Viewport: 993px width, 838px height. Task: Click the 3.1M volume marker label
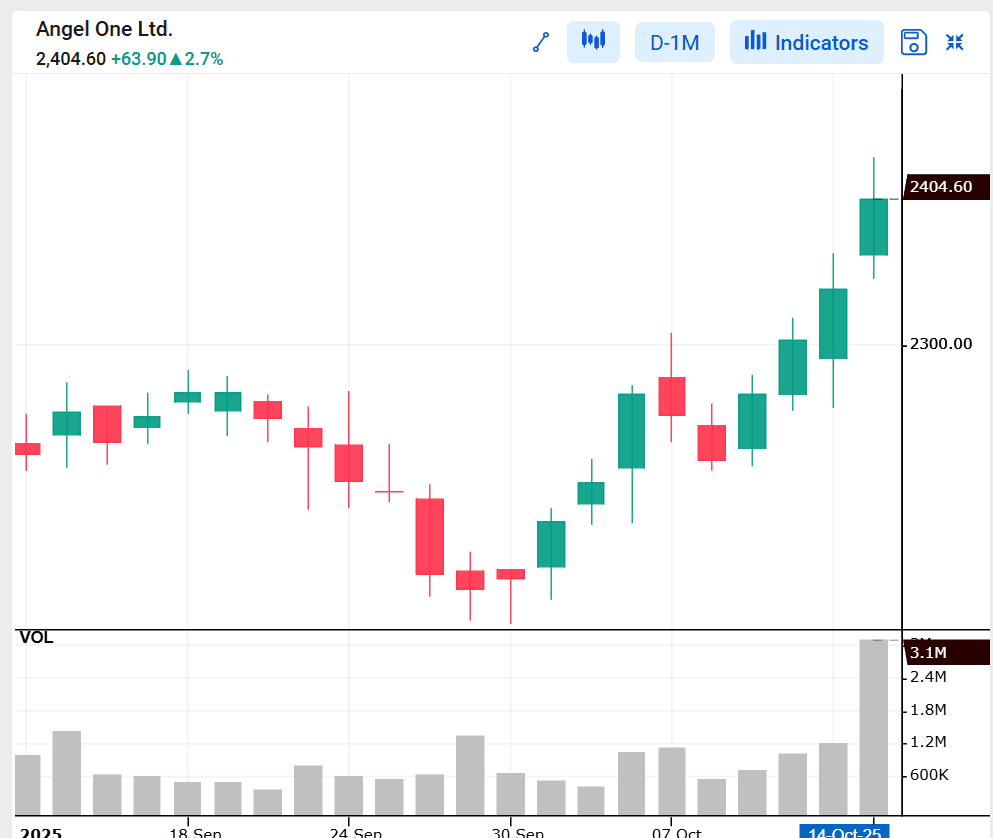pos(946,652)
